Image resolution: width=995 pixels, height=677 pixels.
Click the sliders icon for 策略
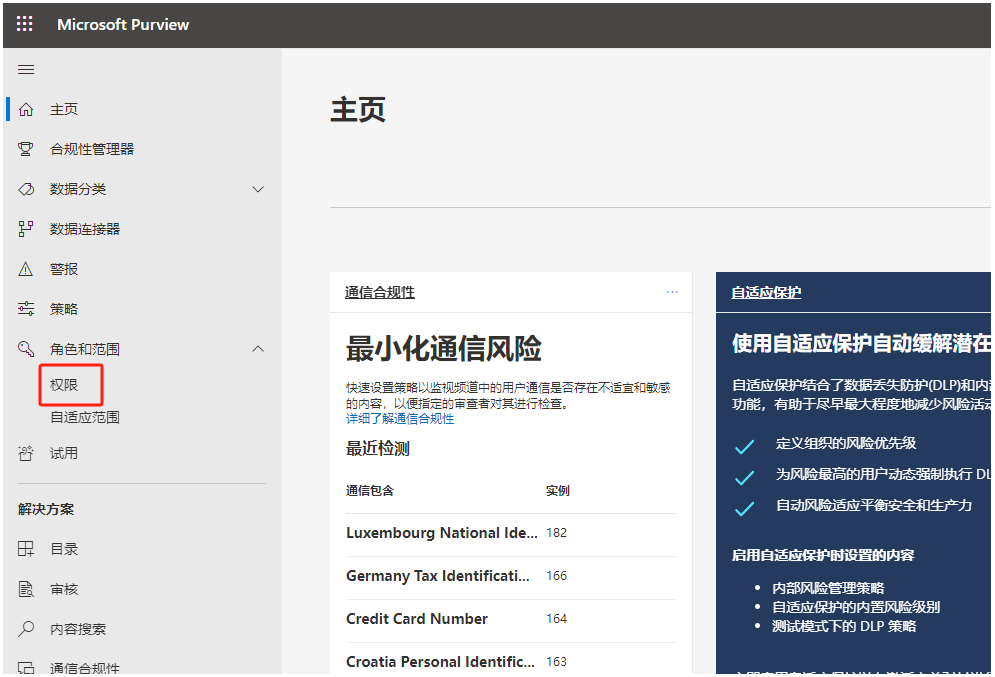coord(26,309)
